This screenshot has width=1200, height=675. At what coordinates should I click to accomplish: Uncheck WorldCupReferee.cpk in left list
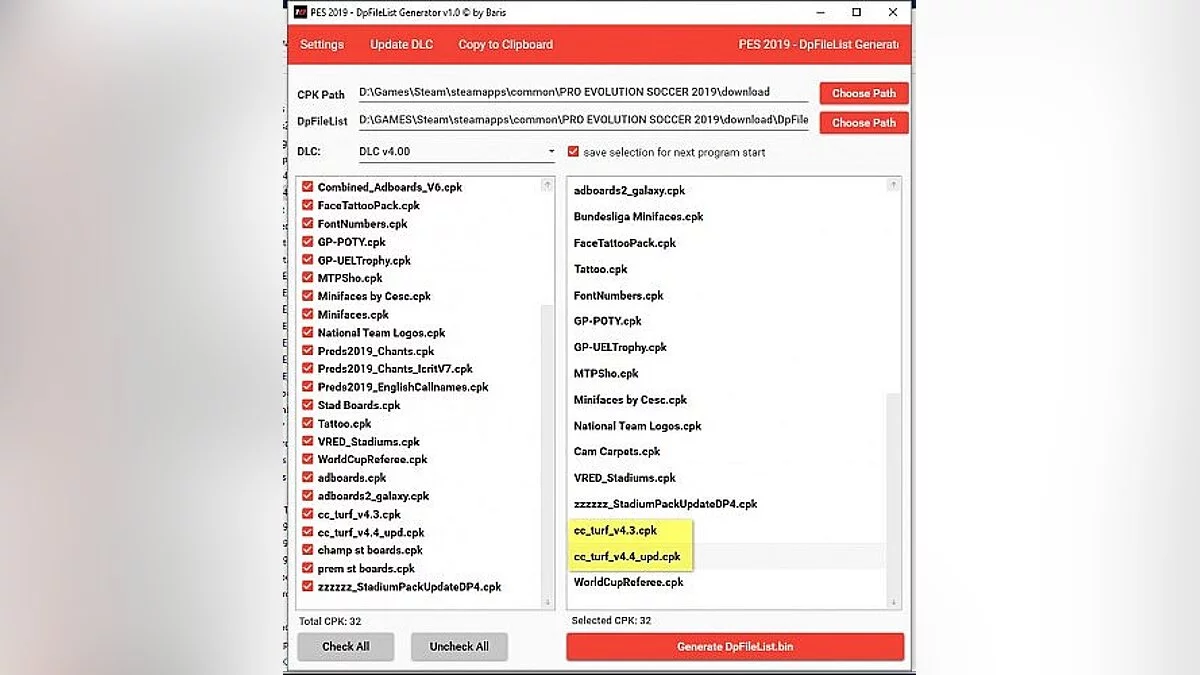[308, 460]
